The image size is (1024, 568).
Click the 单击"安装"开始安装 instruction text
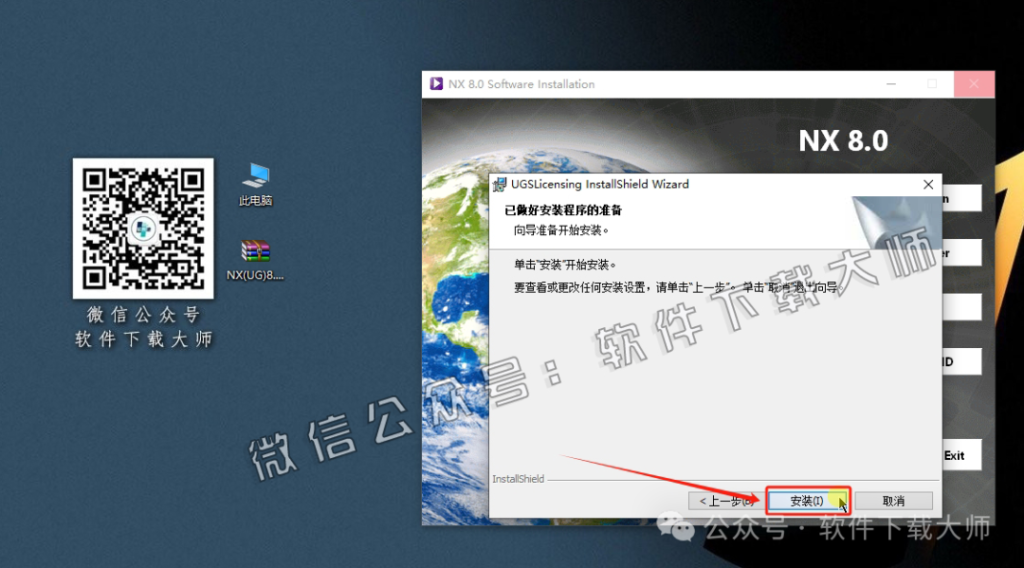click(564, 264)
